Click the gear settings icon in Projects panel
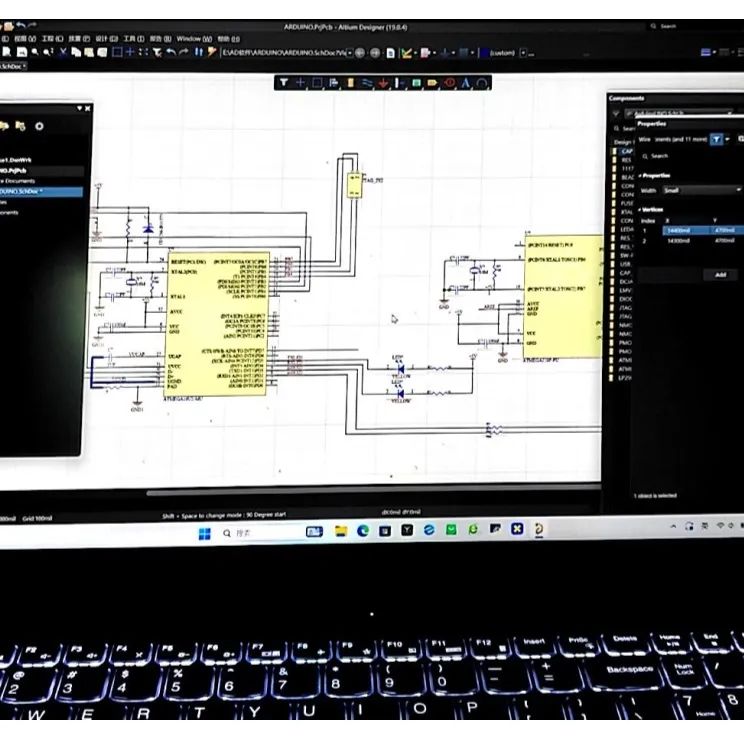The width and height of the screenshot is (744, 744). pos(39,126)
